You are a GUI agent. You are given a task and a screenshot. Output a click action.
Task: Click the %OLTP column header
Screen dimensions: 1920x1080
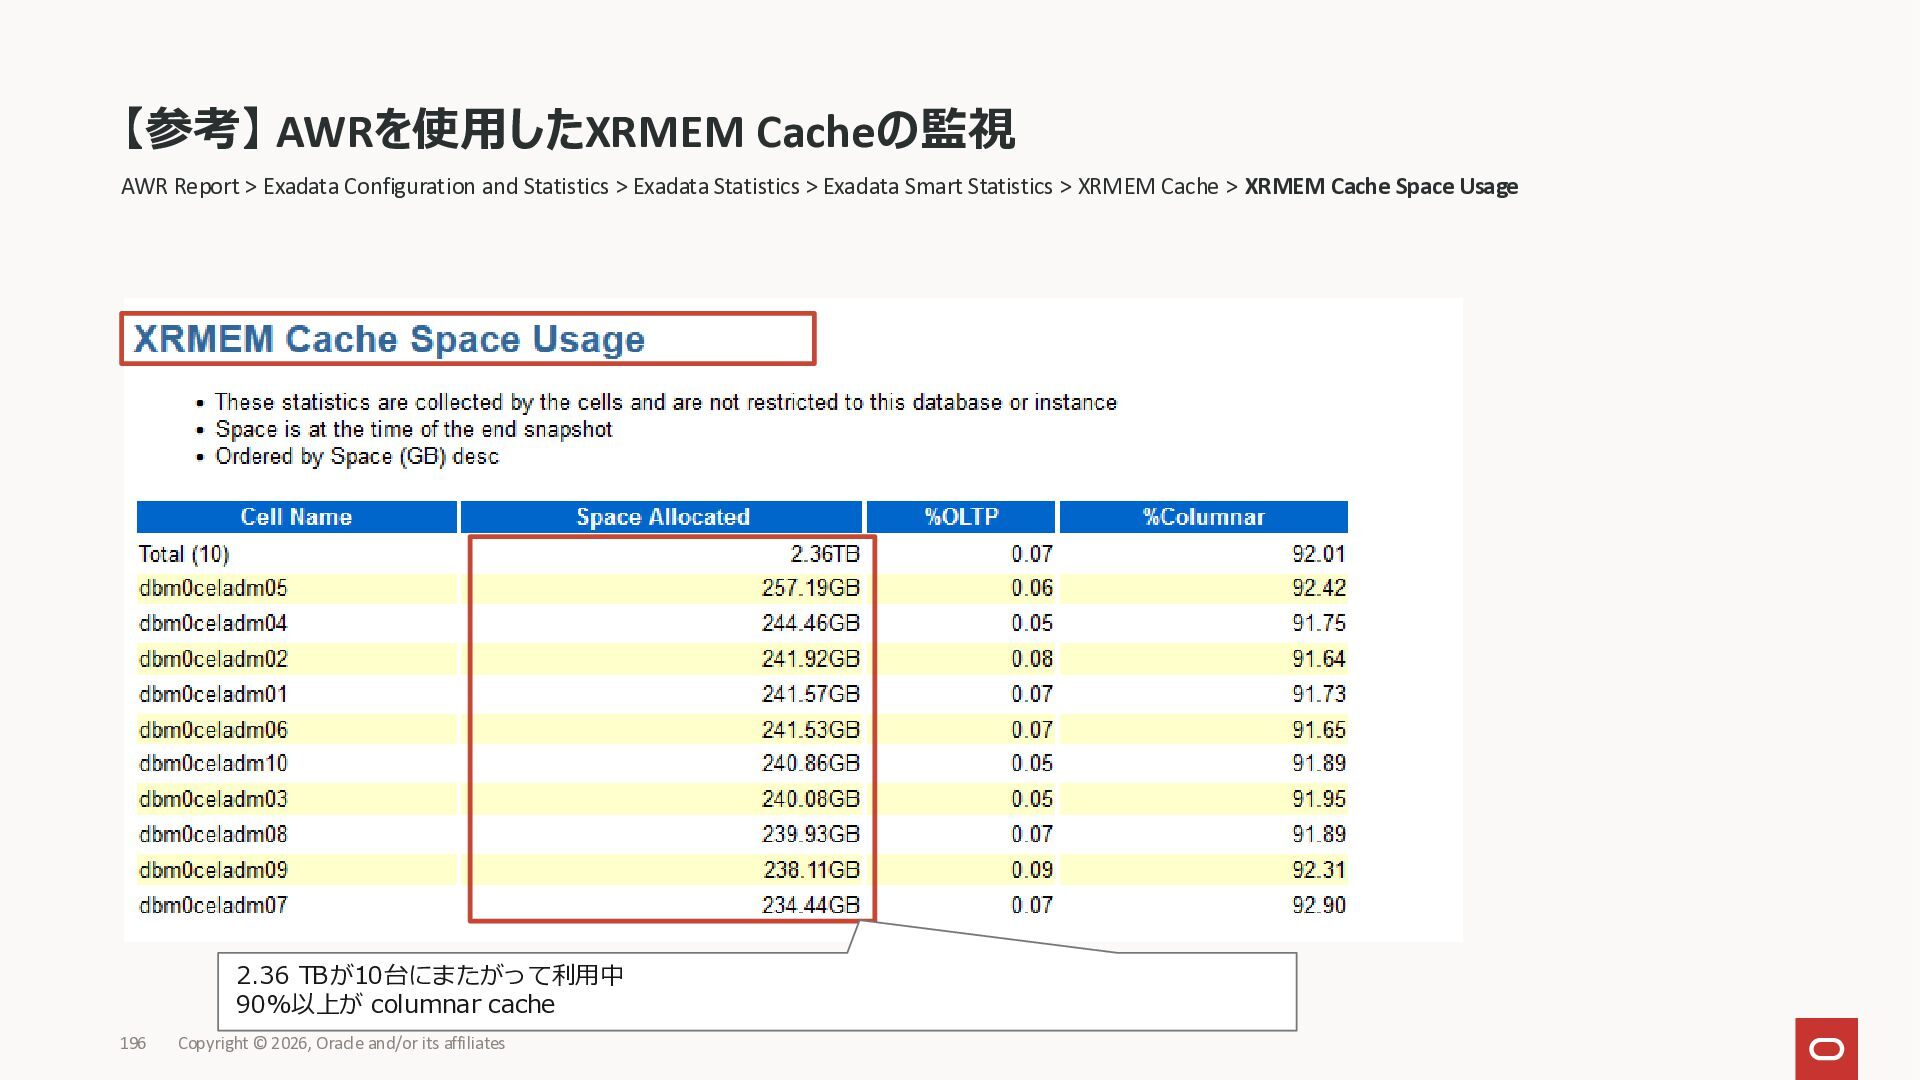pos(961,517)
